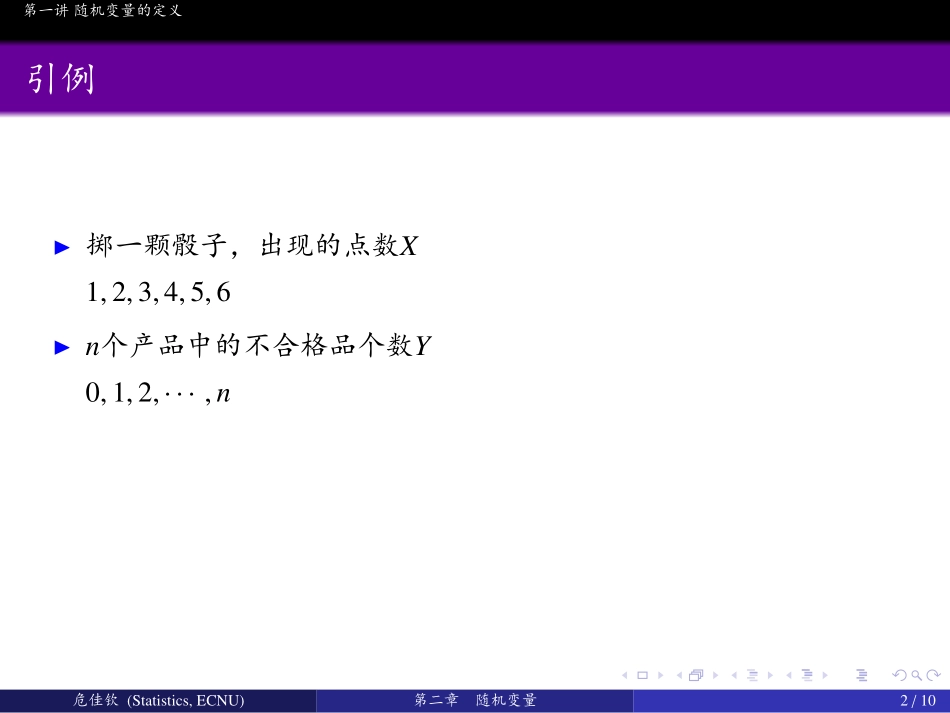Click the next-section arrow in the navigation bar
This screenshot has width=950, height=713.
(769, 676)
